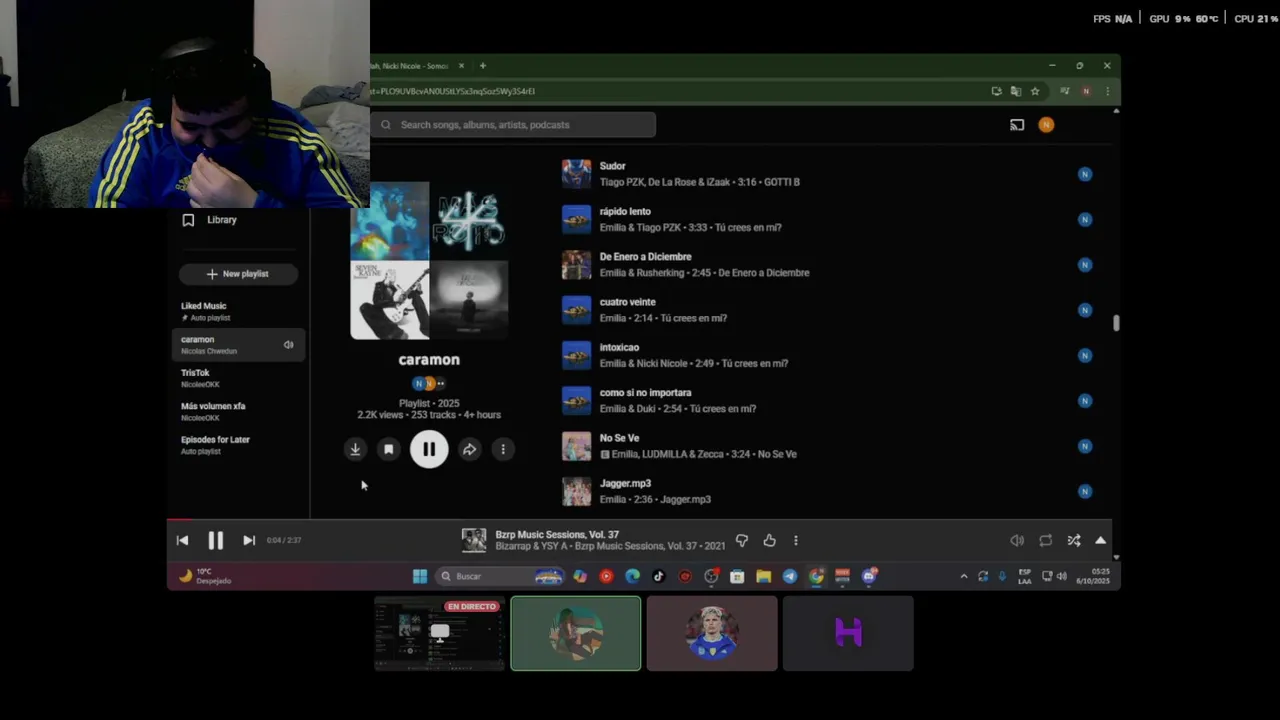This screenshot has width=1280, height=720.
Task: Click the Jagger.mp3 album thumbnail
Action: point(576,491)
